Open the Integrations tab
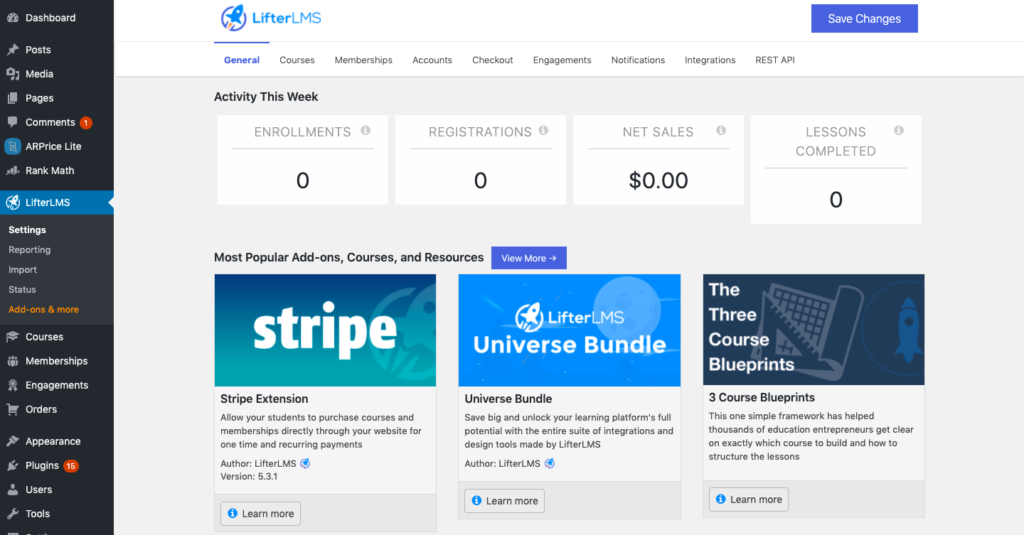This screenshot has height=535, width=1024. [x=710, y=60]
